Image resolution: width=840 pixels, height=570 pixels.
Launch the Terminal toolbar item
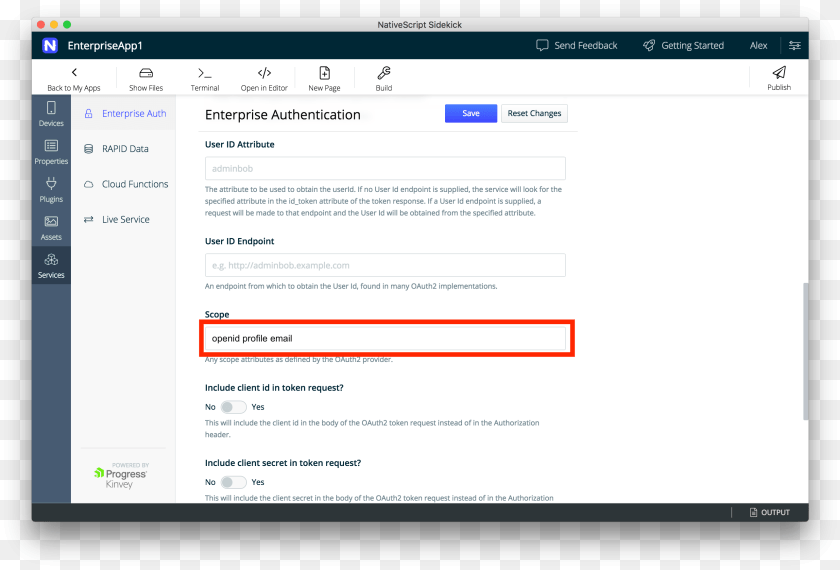[x=205, y=79]
